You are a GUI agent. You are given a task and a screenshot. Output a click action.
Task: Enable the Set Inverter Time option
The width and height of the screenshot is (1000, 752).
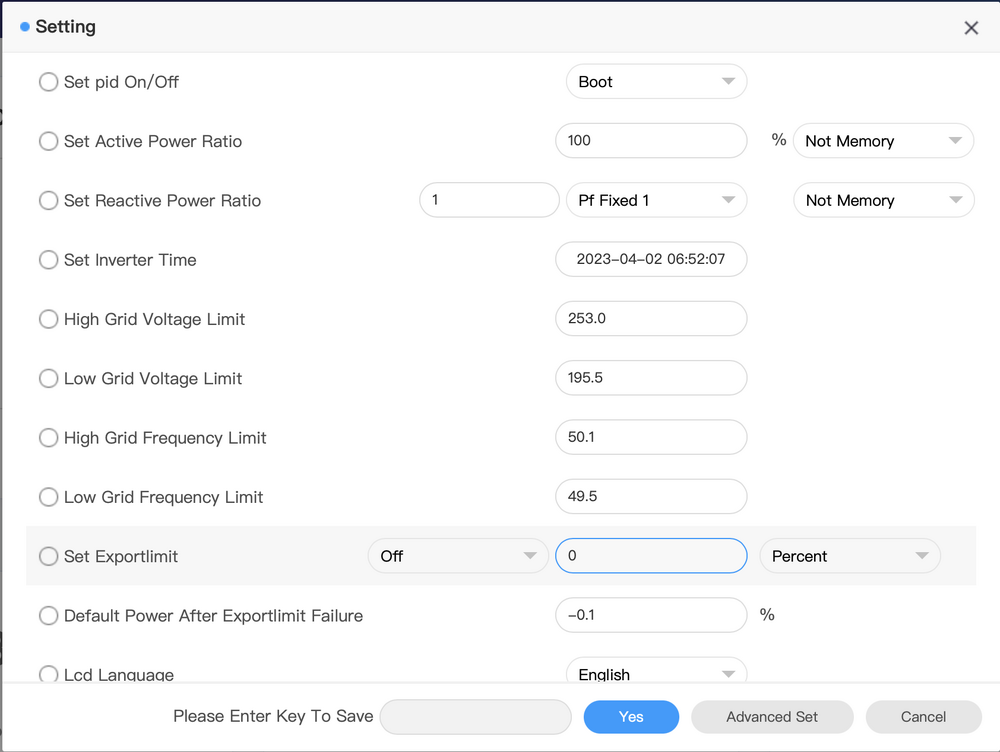click(48, 260)
